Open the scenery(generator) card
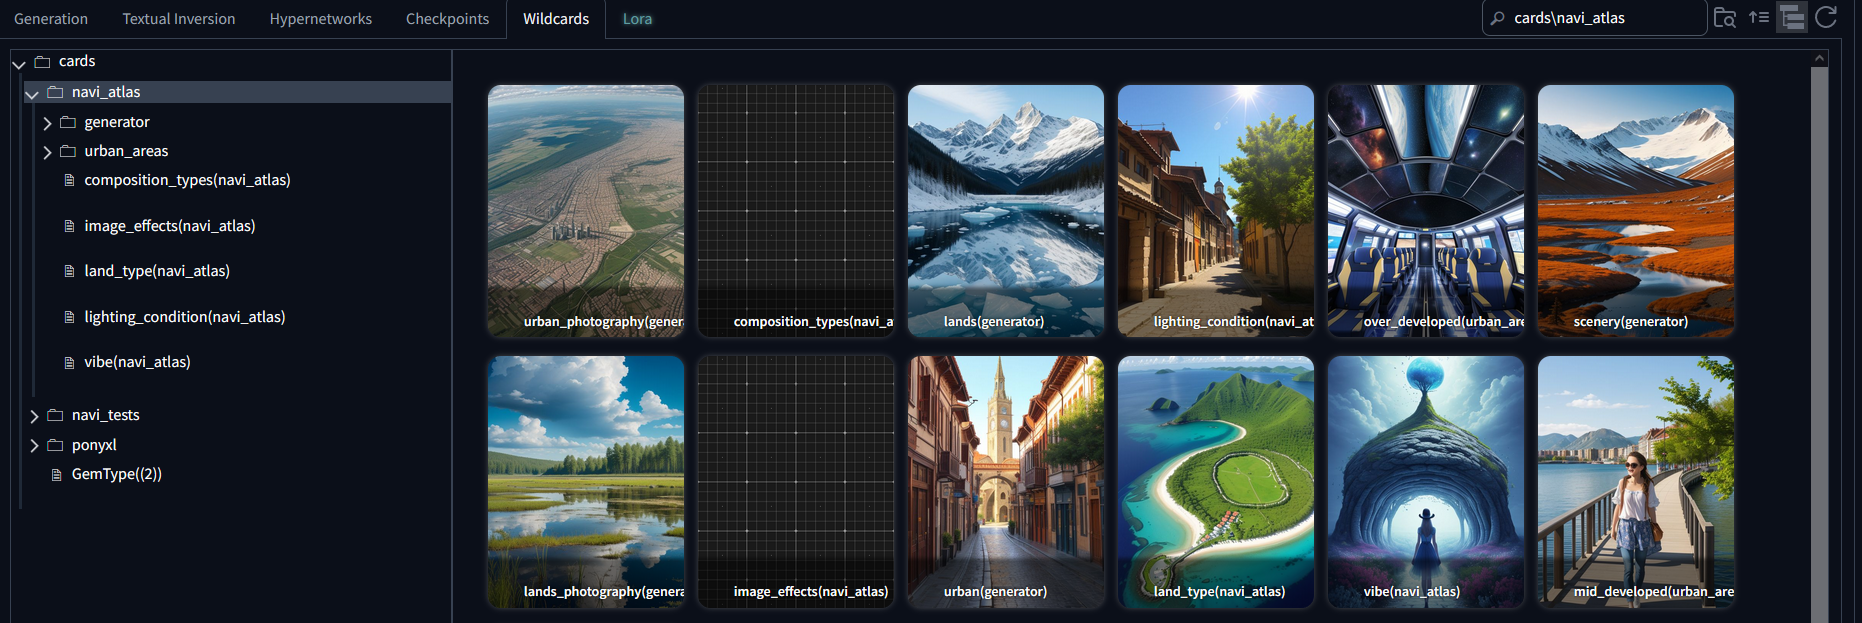 pyautogui.click(x=1636, y=211)
